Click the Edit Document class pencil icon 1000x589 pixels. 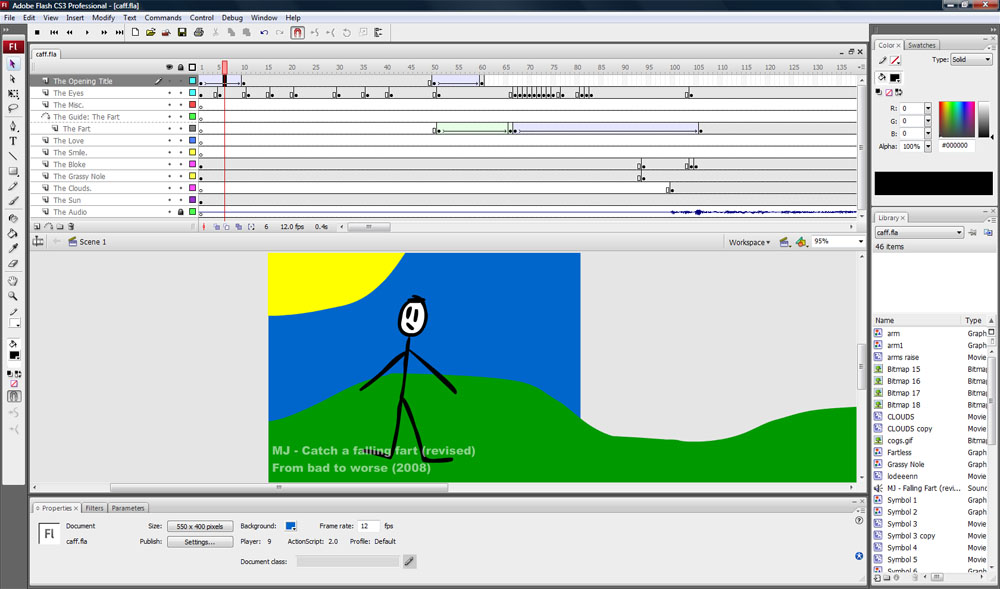pos(409,561)
